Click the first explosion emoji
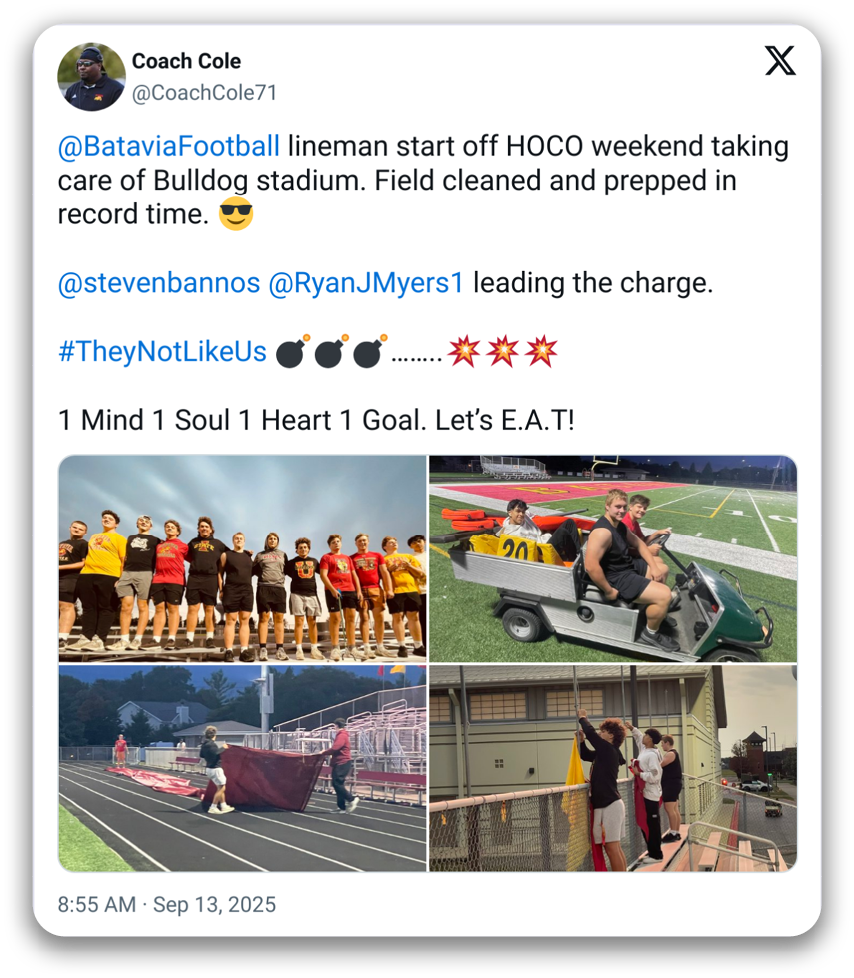This screenshot has height=978, width=854. [464, 352]
